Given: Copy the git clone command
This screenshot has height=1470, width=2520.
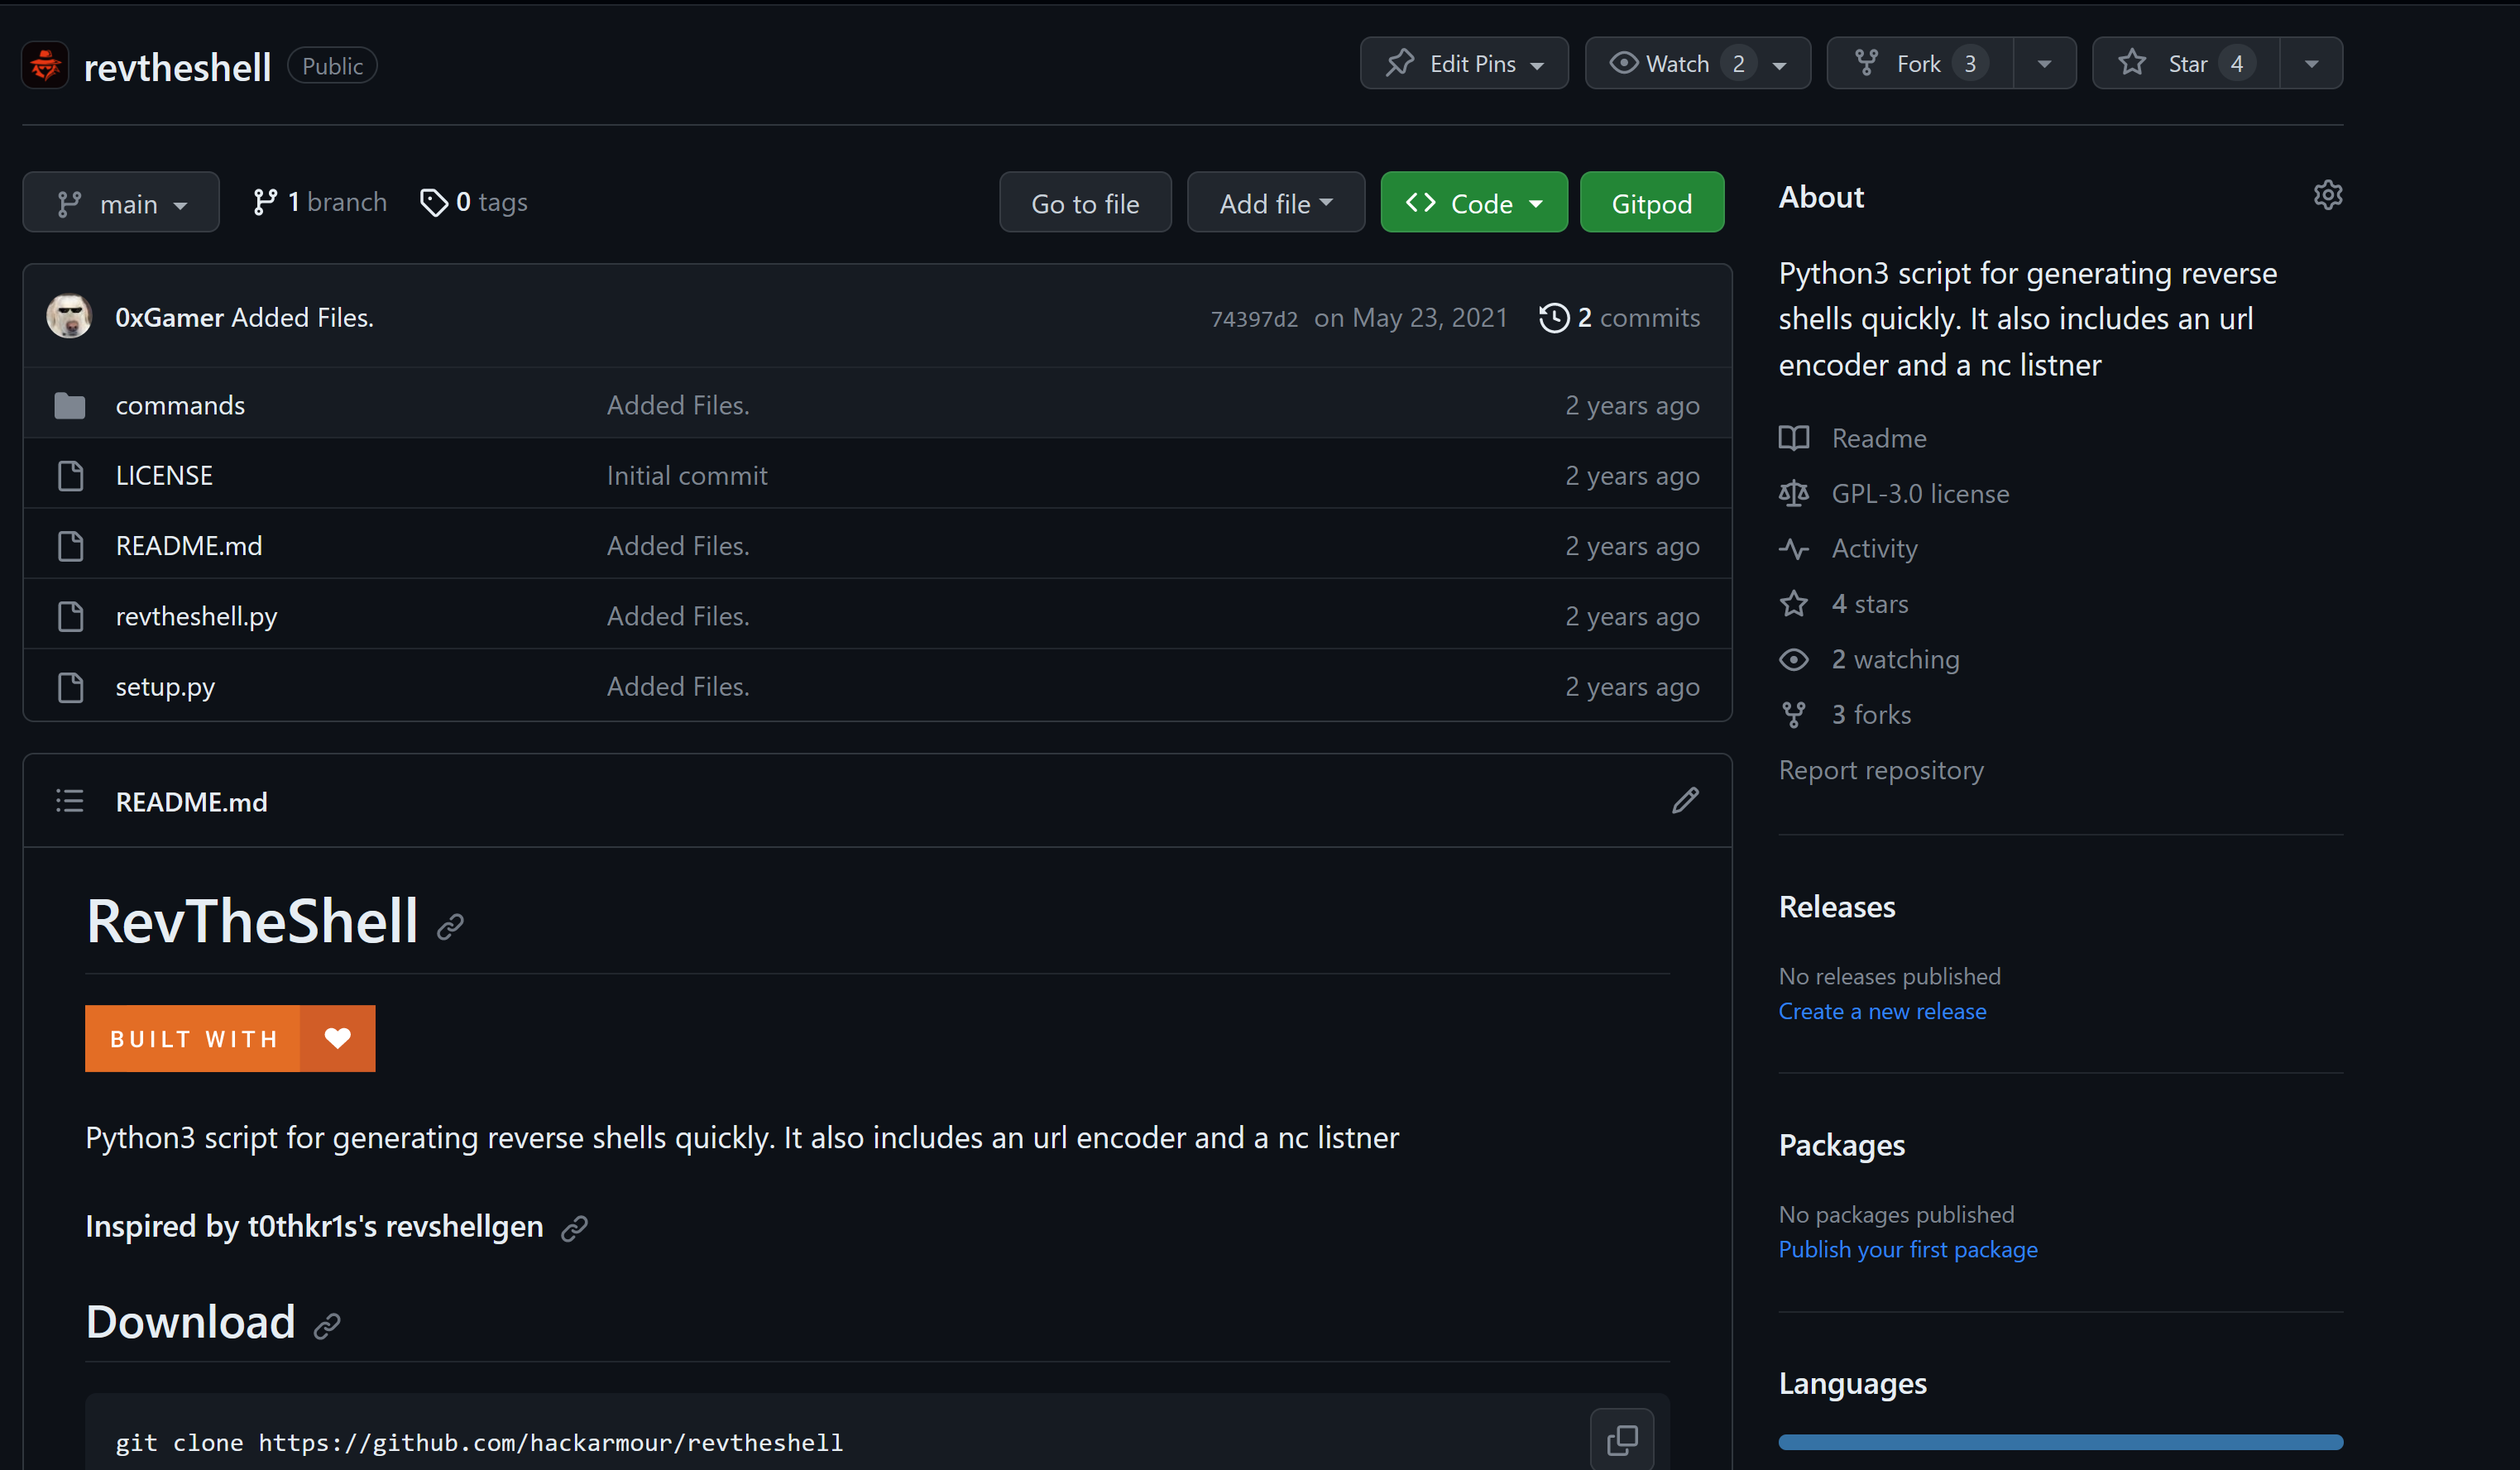Looking at the screenshot, I should [x=1621, y=1440].
